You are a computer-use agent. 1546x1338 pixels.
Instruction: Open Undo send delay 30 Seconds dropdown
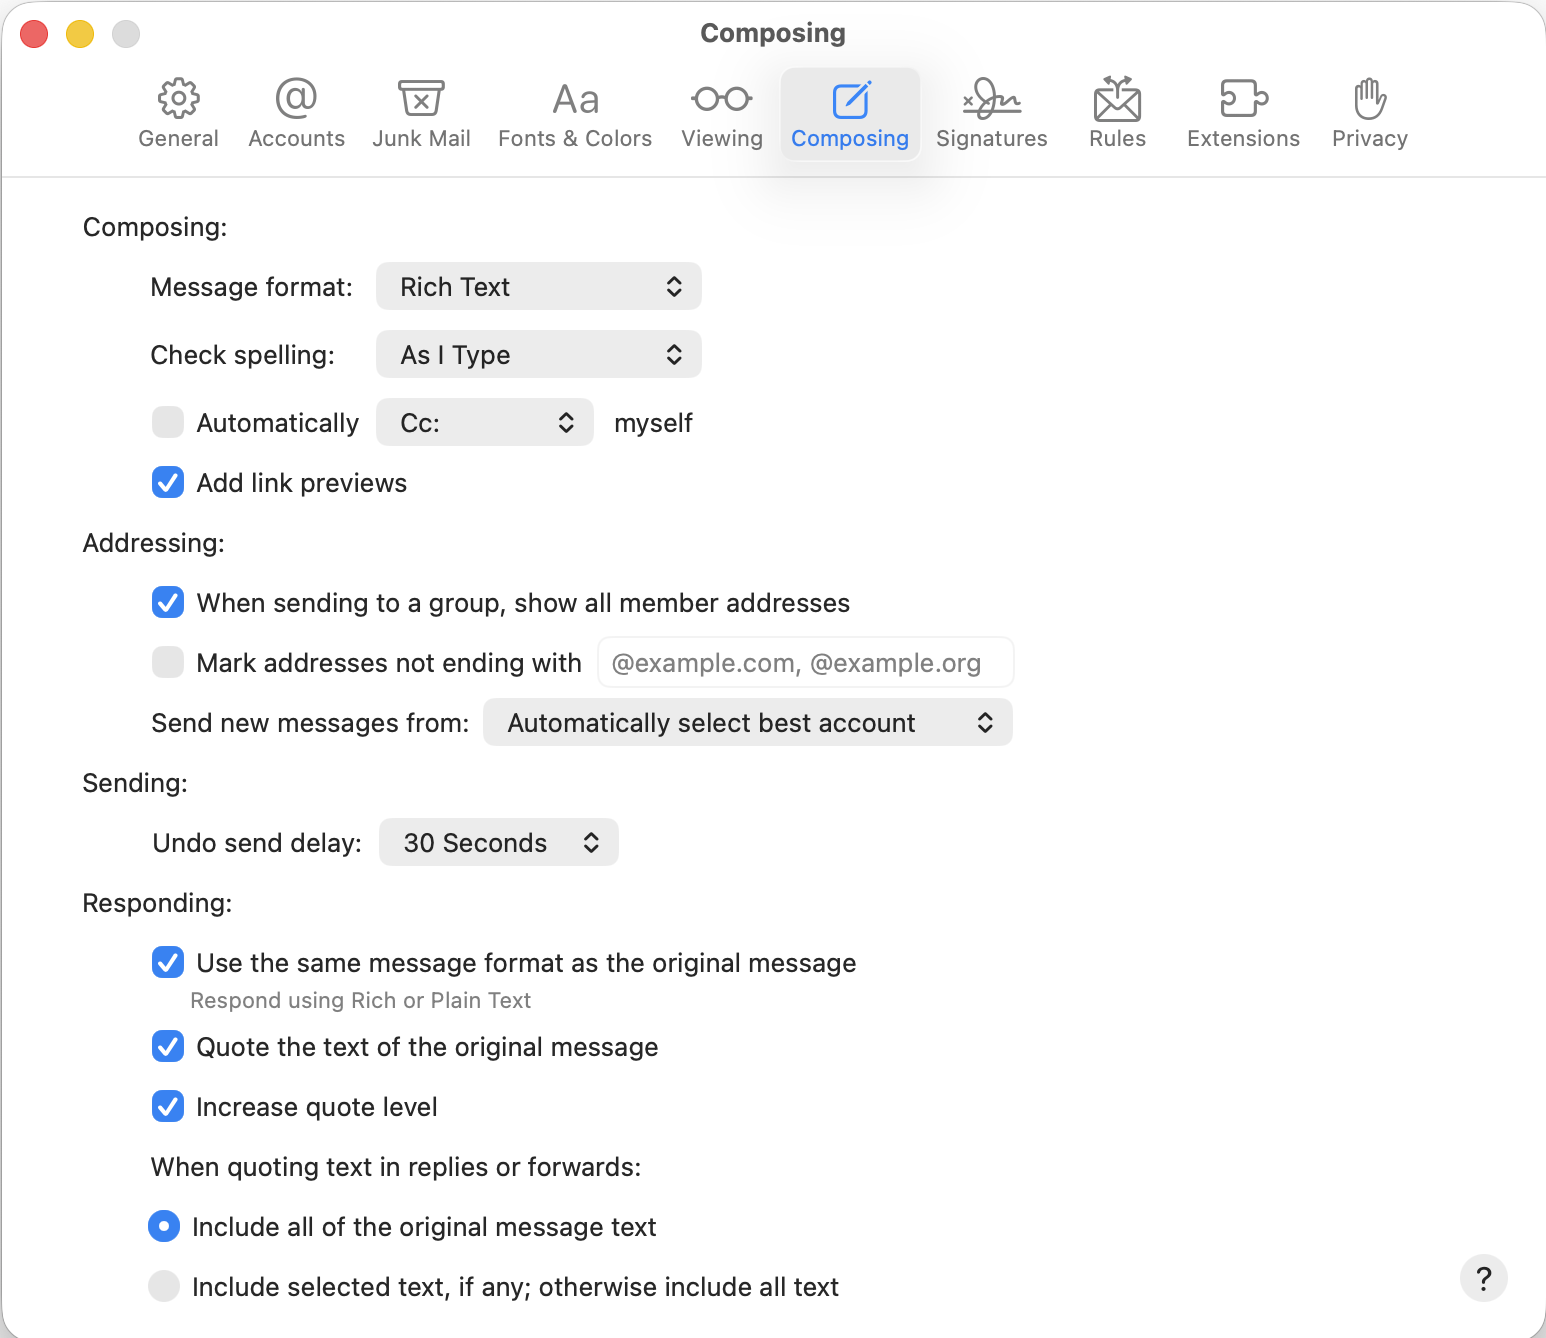(x=499, y=843)
